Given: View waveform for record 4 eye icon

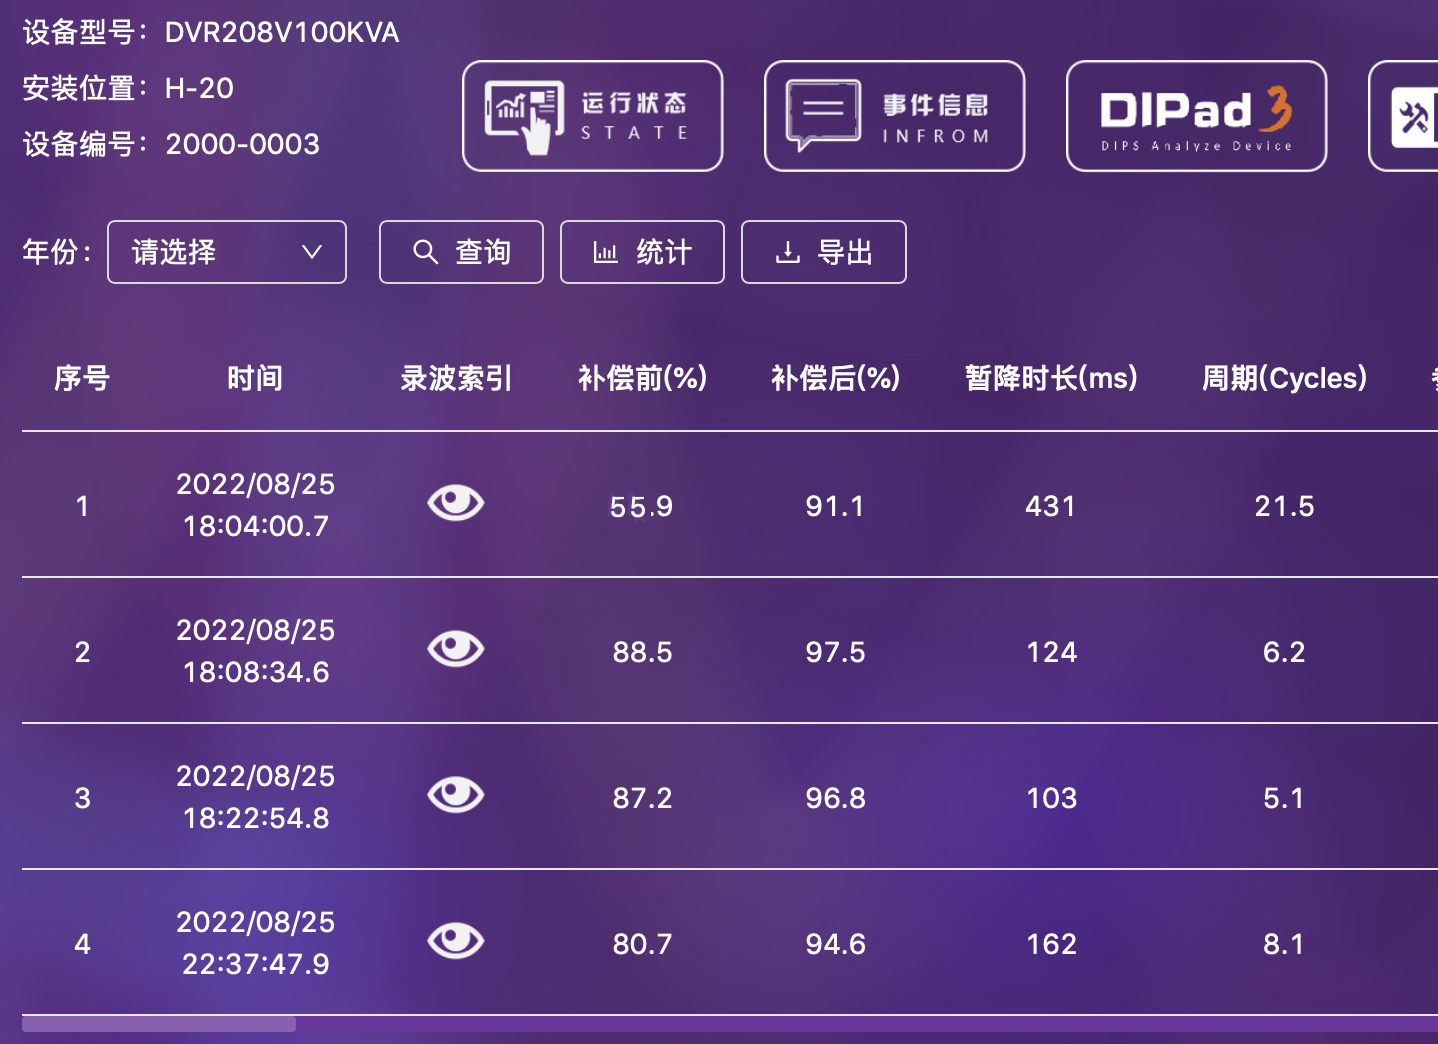Looking at the screenshot, I should tap(456, 941).
